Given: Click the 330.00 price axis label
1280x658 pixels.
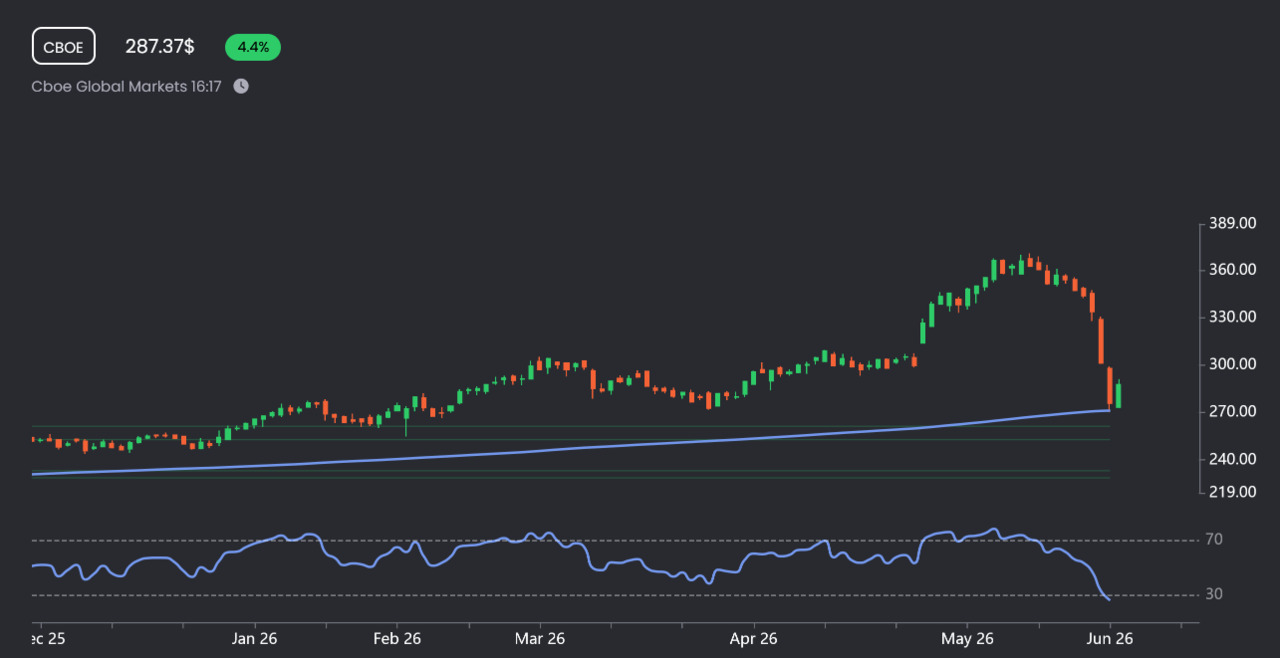Looking at the screenshot, I should pyautogui.click(x=1232, y=317).
